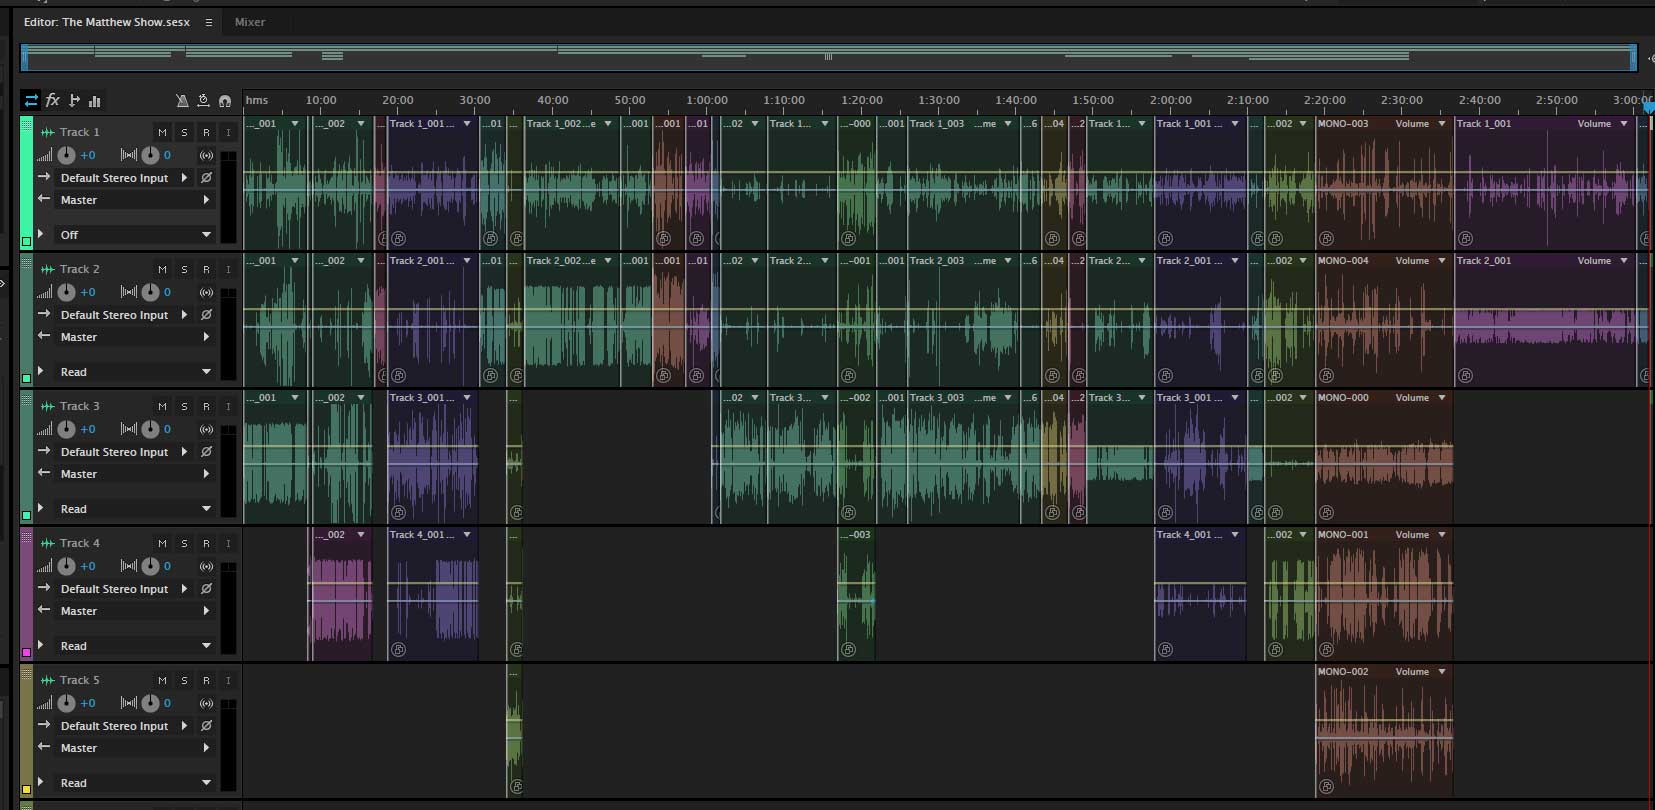Click the drag handle at top of Track 1 color strip
Viewport: 1655px width, 810px height.
coord(27,124)
